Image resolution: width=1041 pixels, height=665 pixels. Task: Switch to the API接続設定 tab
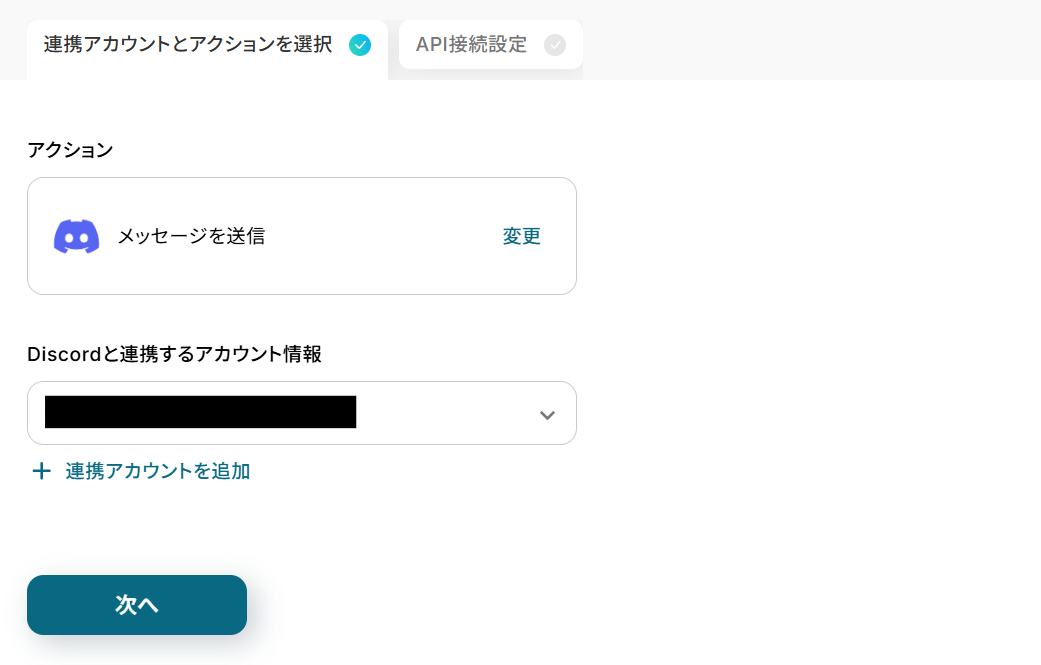(x=491, y=44)
